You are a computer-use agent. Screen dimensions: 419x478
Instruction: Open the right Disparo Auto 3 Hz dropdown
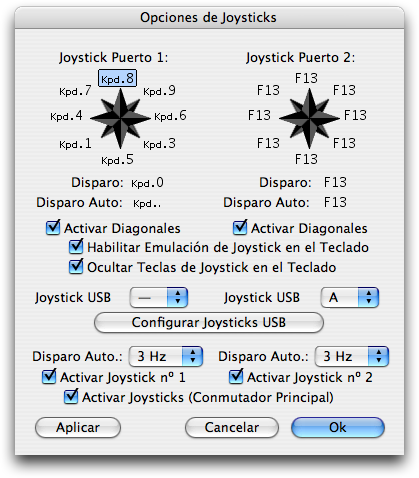(x=352, y=356)
